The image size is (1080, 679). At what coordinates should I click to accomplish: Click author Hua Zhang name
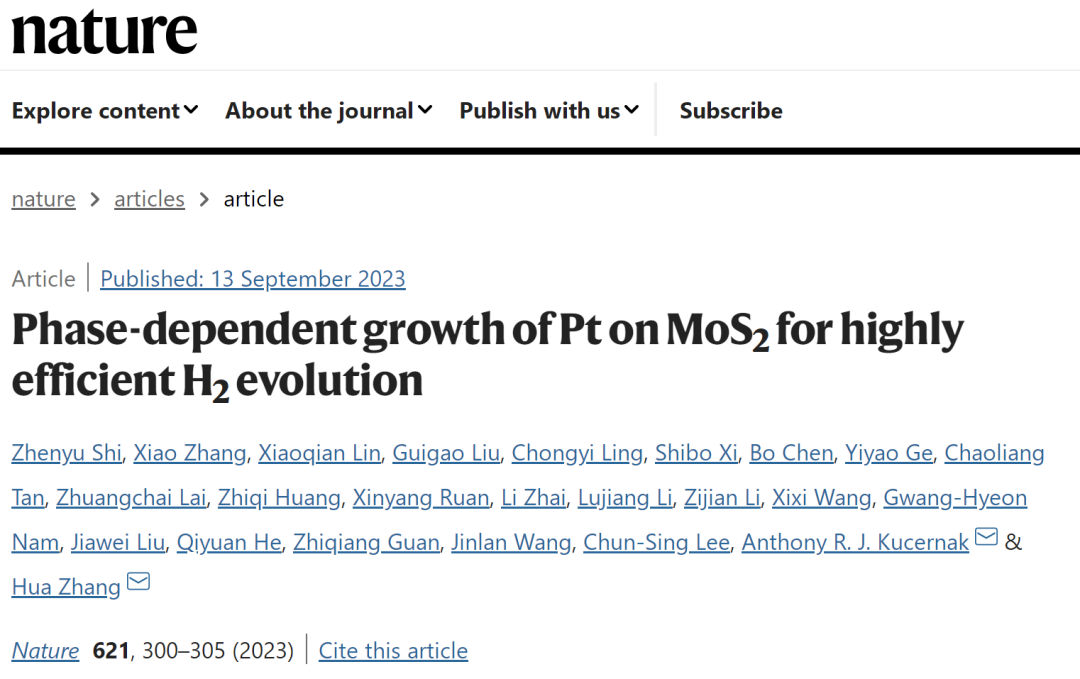[66, 587]
